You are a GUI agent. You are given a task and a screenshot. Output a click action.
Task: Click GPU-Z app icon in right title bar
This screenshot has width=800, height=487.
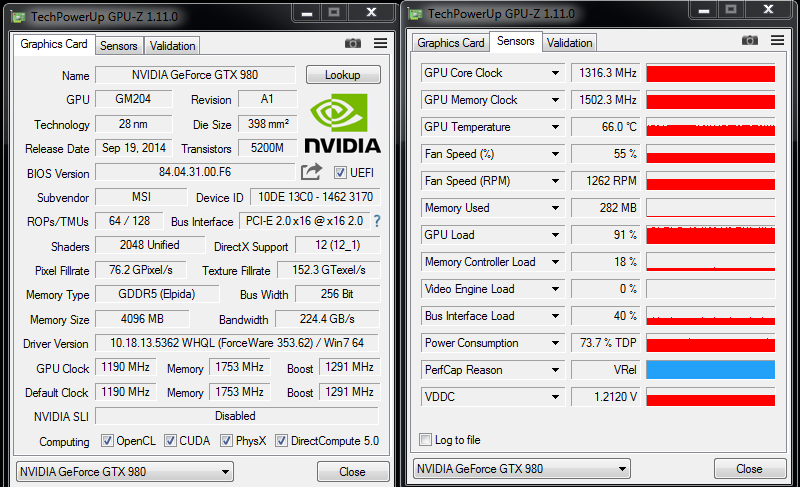416,14
